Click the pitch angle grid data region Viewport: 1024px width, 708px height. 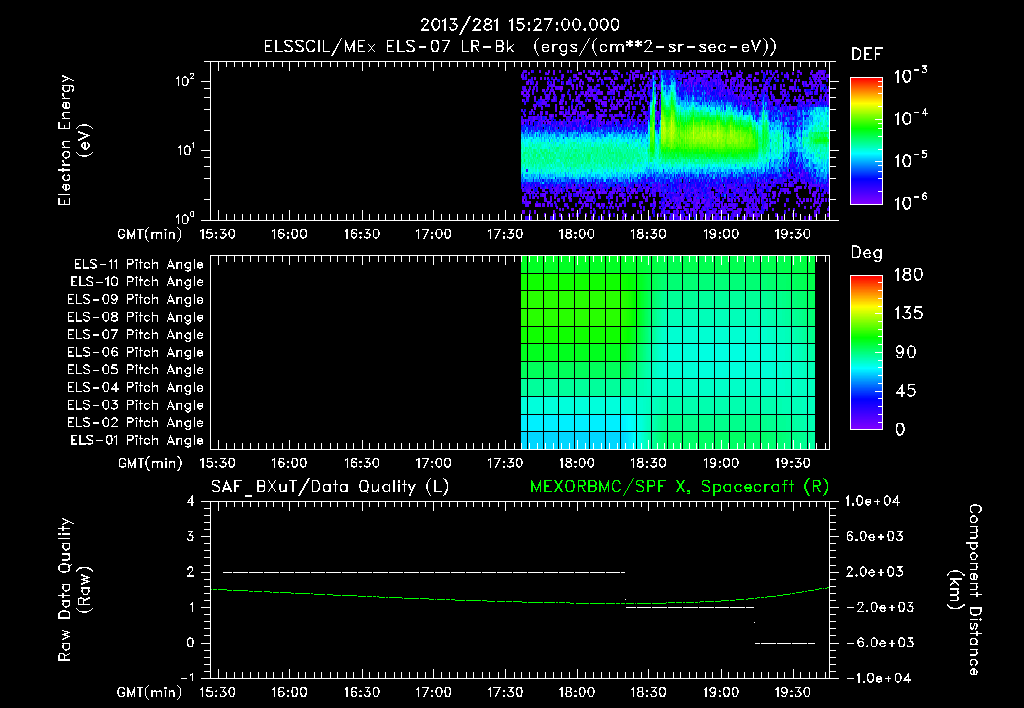(x=668, y=352)
